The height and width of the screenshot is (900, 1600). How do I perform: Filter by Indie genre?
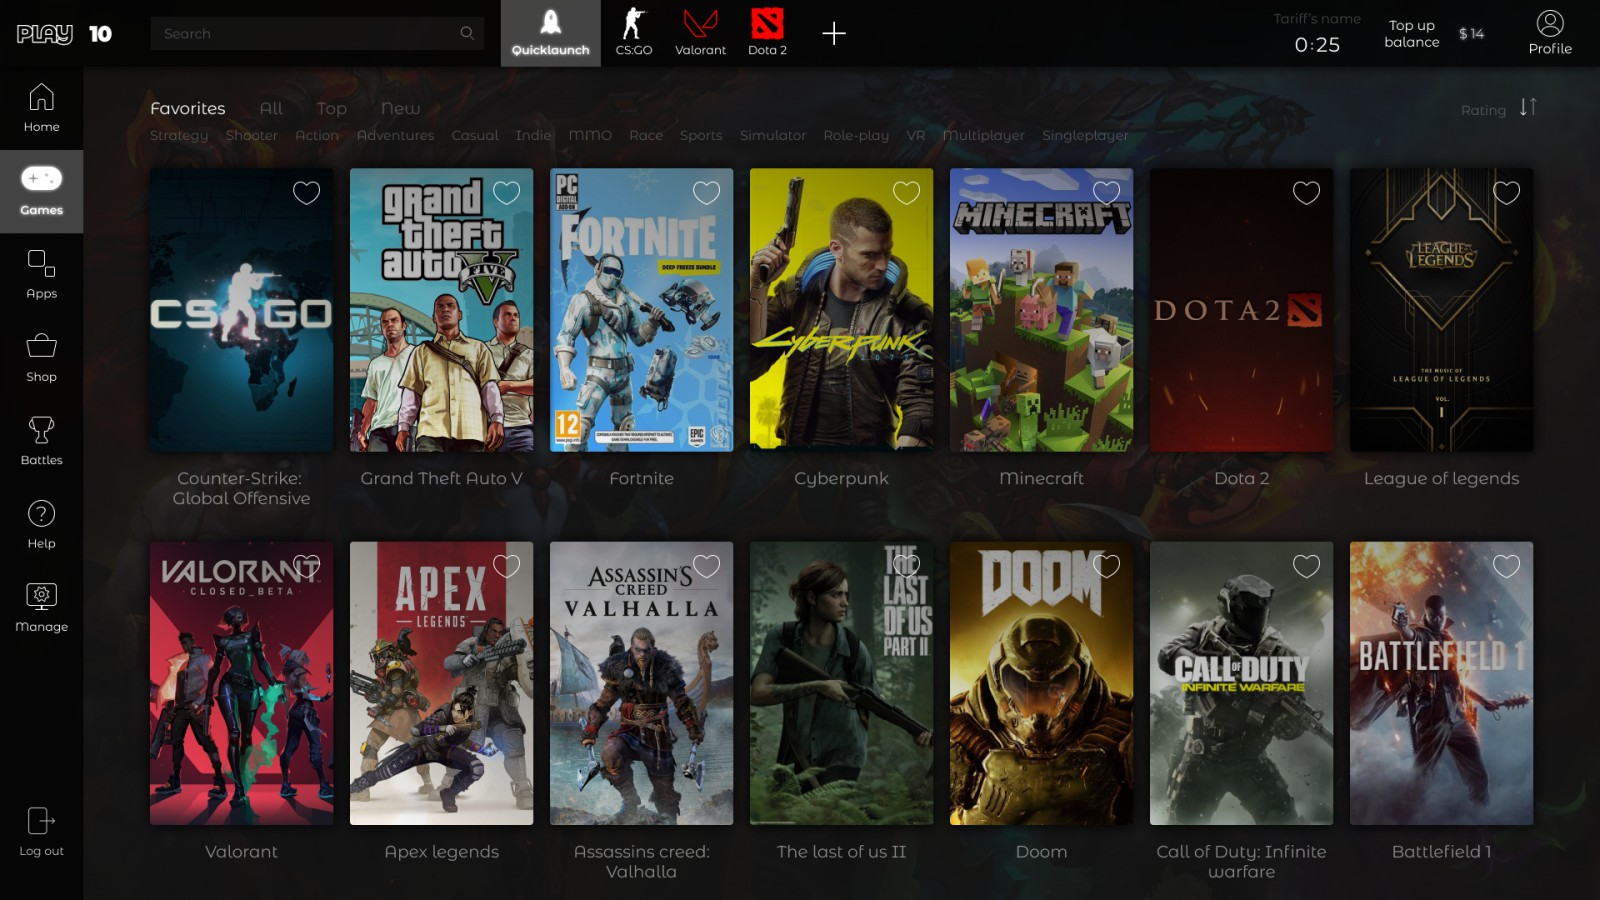coord(533,135)
